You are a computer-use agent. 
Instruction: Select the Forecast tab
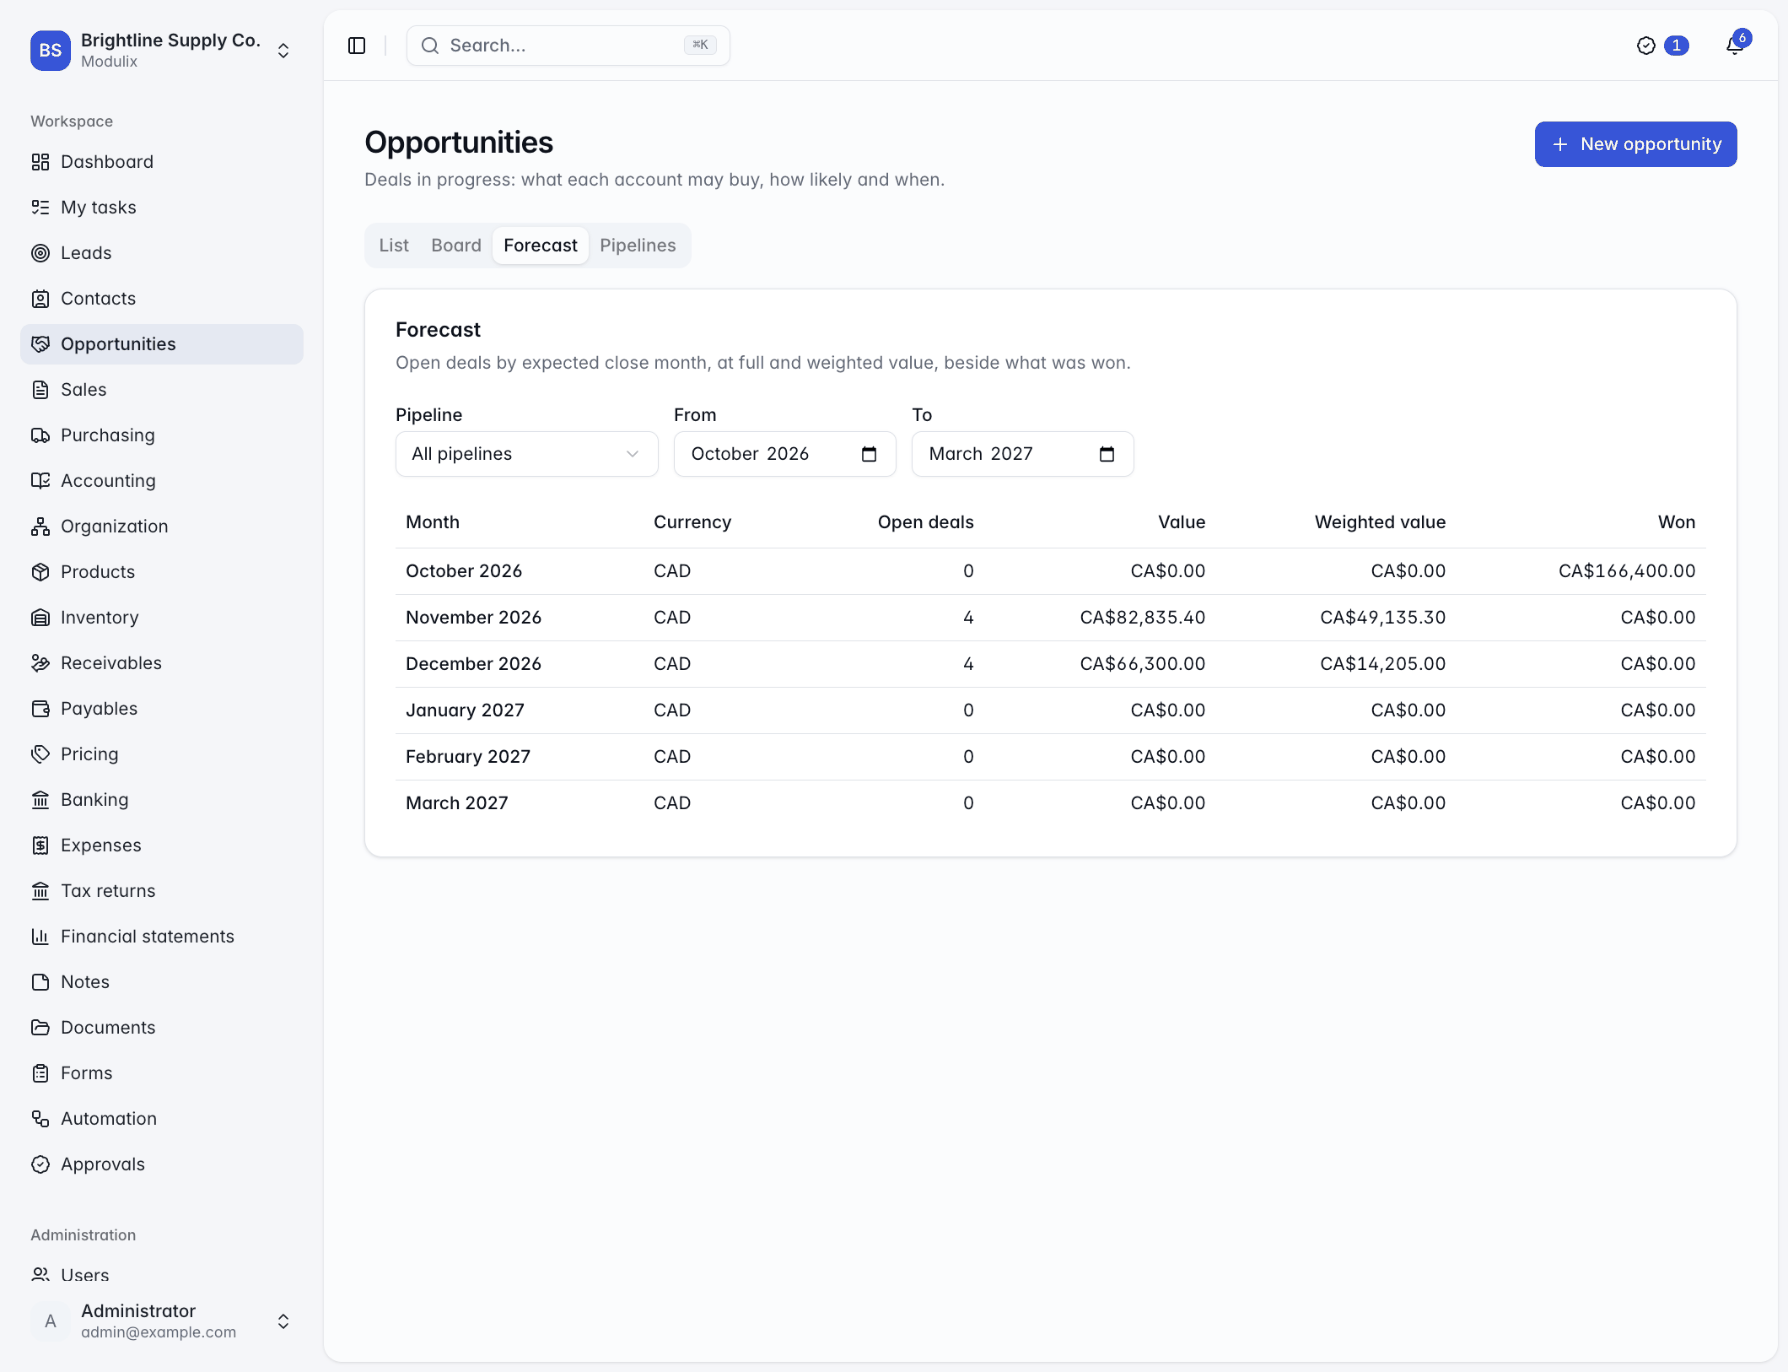540,245
